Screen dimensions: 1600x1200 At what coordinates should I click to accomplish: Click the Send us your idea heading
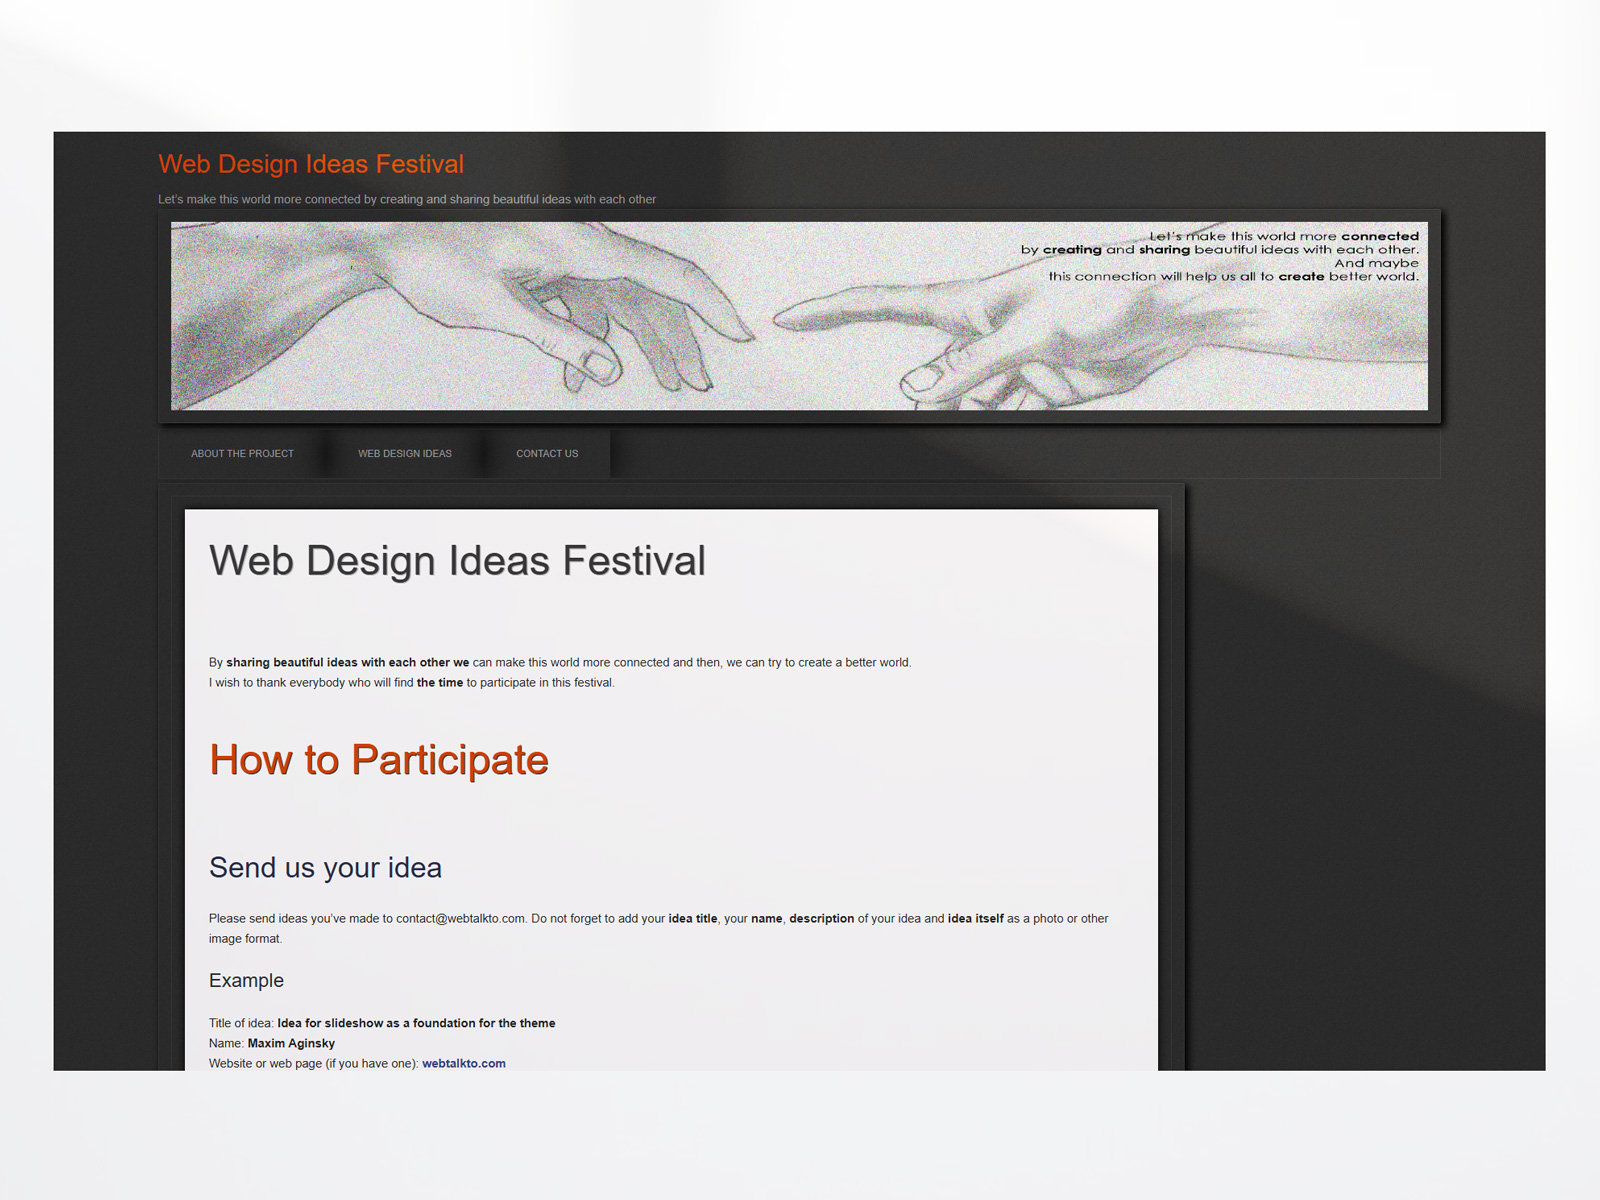click(x=325, y=867)
